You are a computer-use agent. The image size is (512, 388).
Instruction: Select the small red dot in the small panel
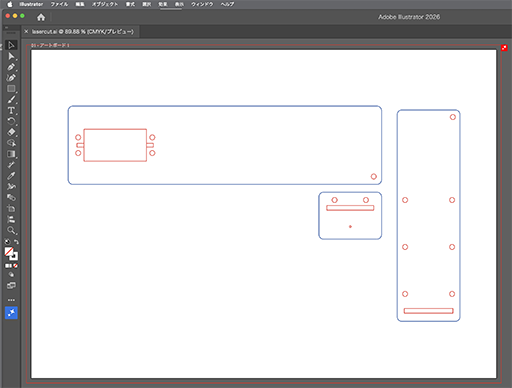pos(350,227)
